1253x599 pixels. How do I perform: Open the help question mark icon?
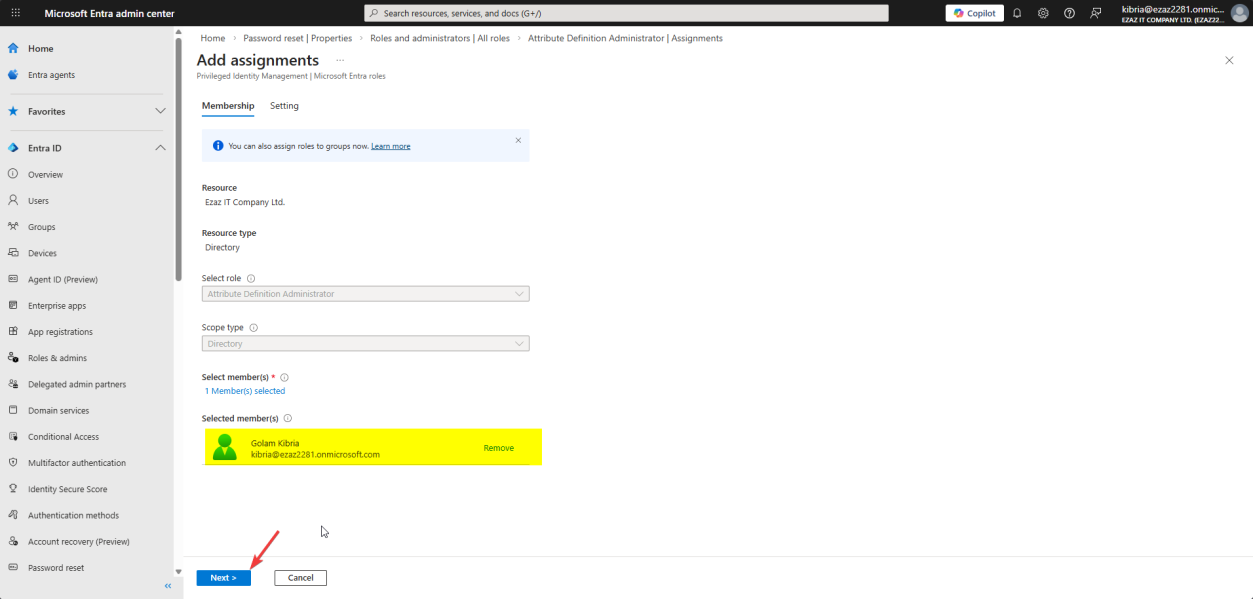coord(1069,13)
